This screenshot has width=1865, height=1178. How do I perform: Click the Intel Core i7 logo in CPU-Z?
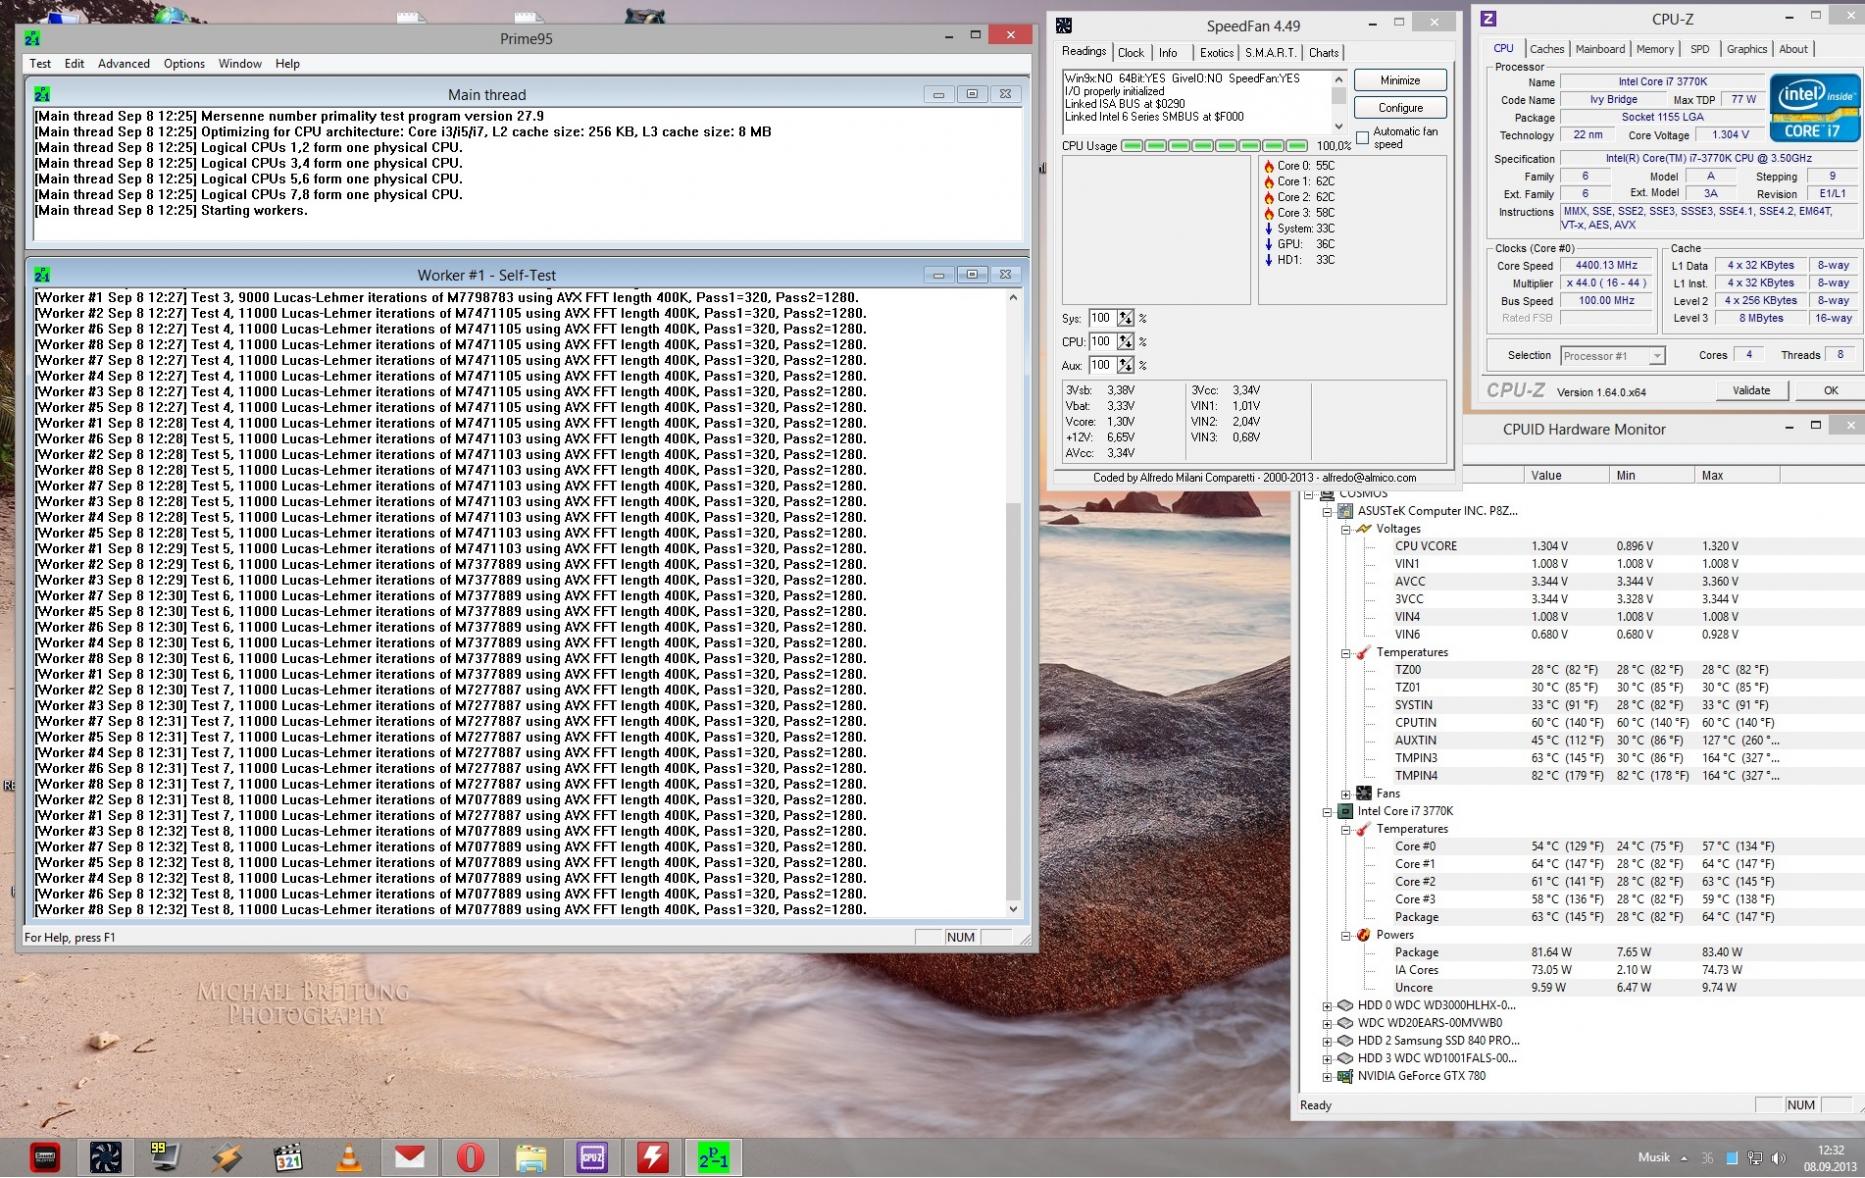coord(1814,107)
